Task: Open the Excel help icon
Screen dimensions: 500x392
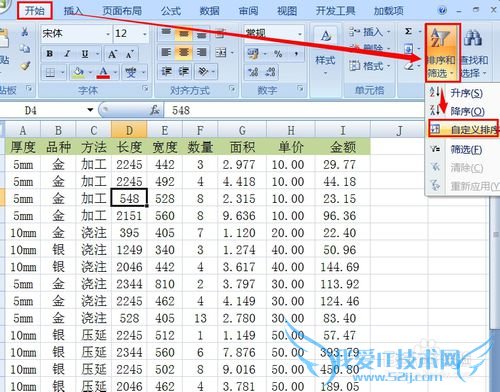Action: (442, 10)
